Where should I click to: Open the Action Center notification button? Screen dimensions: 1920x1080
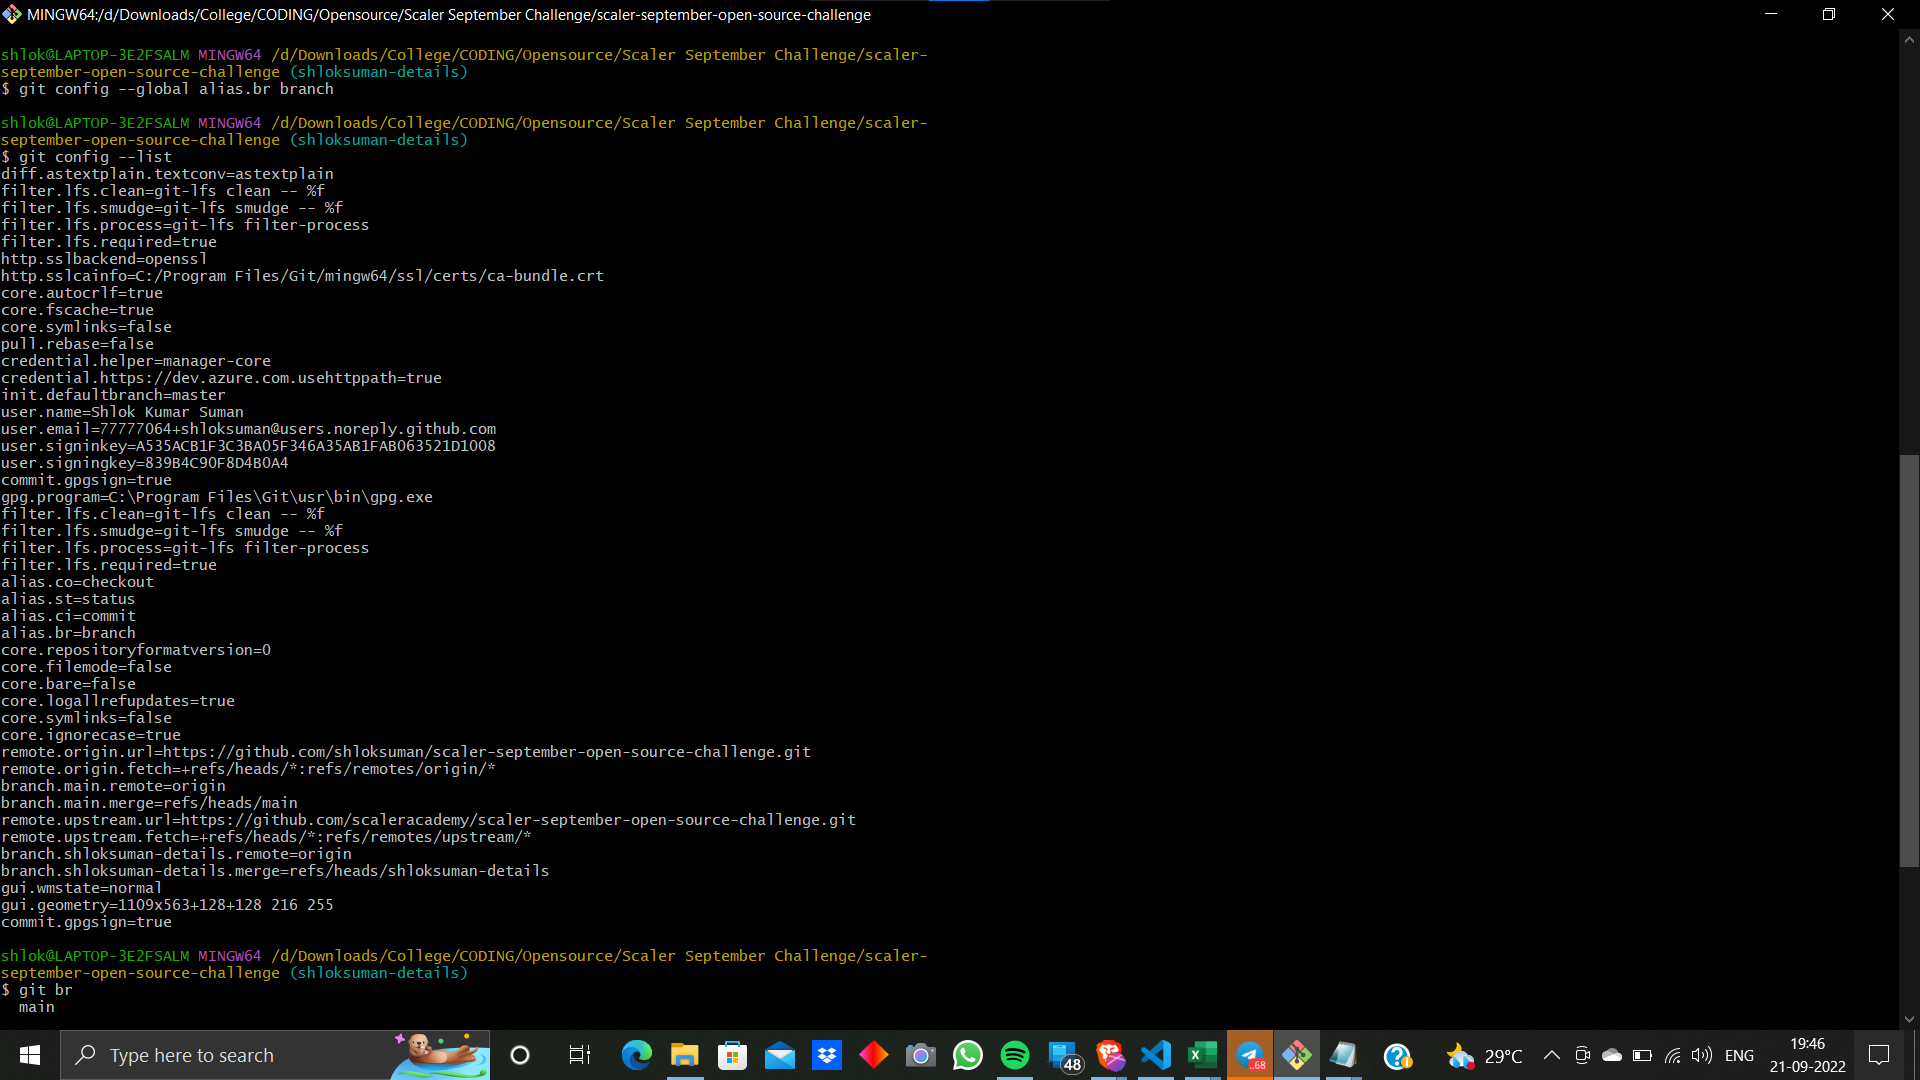1878,1055
